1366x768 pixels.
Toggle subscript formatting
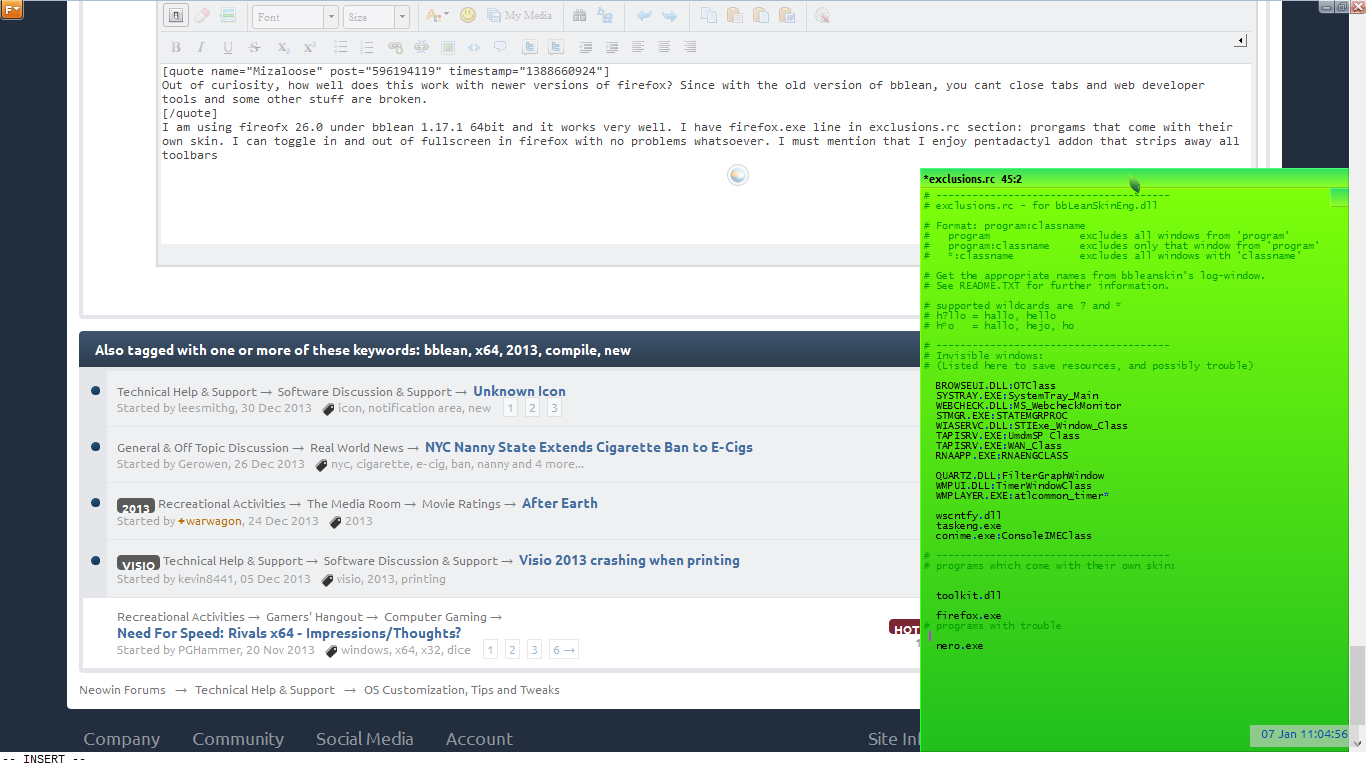[x=283, y=46]
